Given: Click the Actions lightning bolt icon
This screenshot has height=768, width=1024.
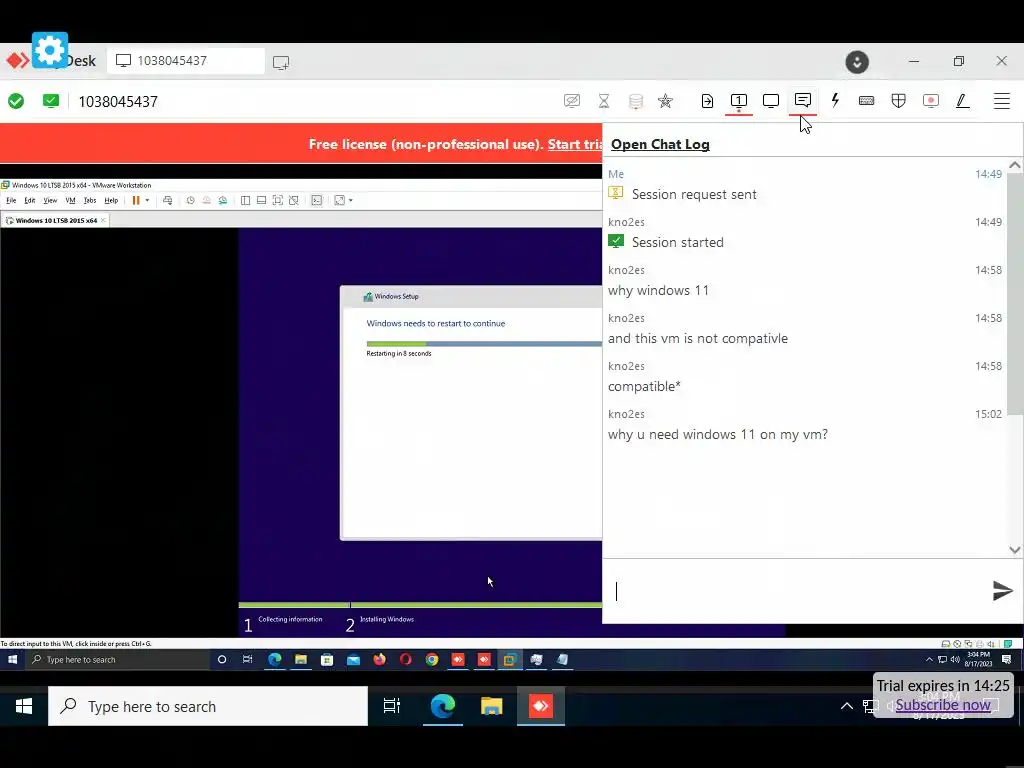Looking at the screenshot, I should [835, 101].
